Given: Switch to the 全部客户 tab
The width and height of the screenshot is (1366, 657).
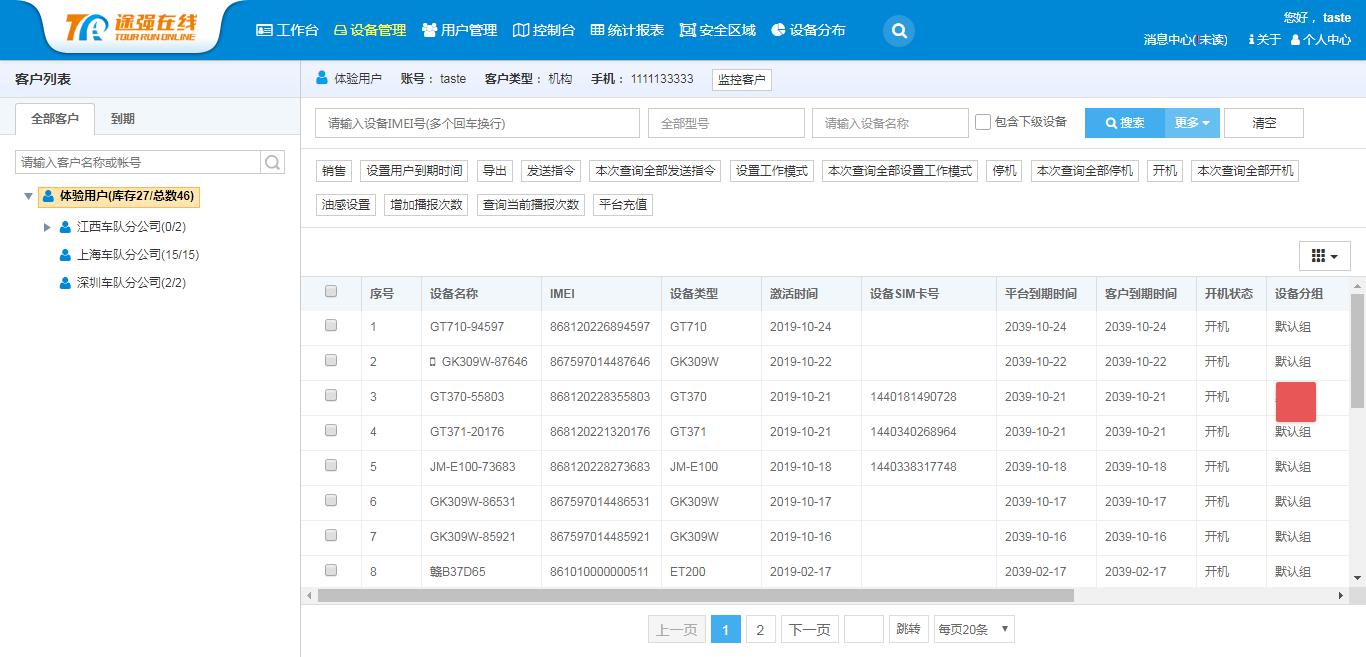Looking at the screenshot, I should (x=55, y=118).
